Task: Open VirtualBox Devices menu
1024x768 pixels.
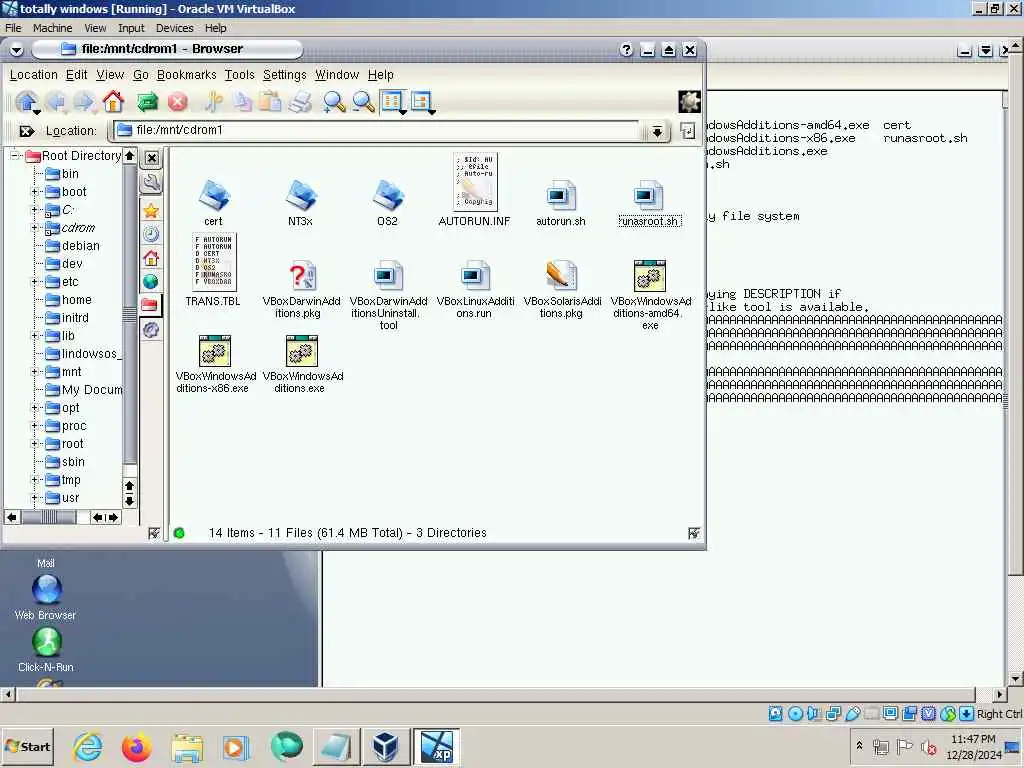Action: [x=174, y=28]
